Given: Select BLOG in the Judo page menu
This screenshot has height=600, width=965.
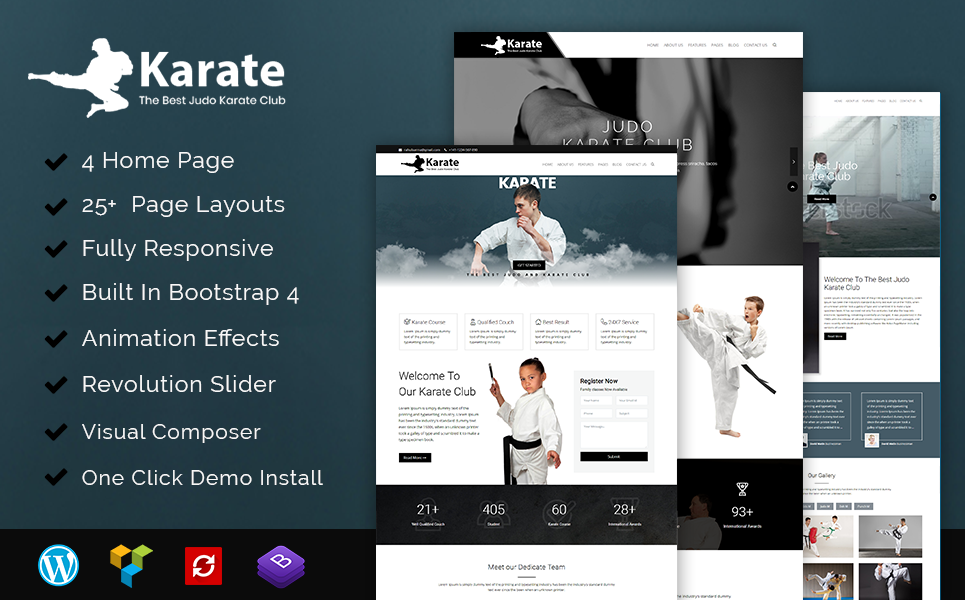Looking at the screenshot, I should click(733, 45).
